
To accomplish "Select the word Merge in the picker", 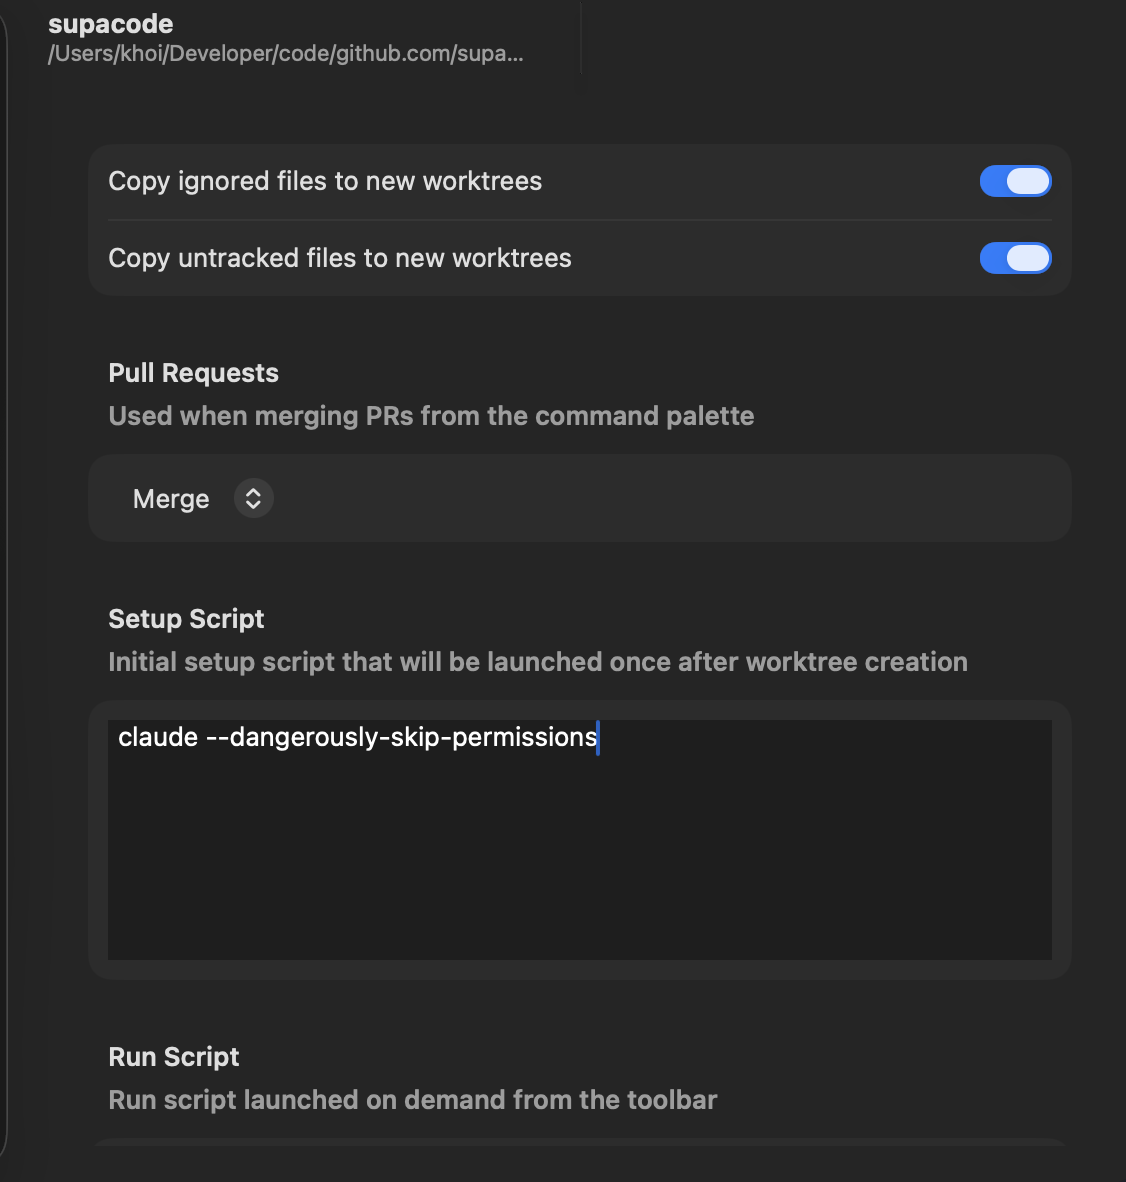I will click(x=170, y=498).
